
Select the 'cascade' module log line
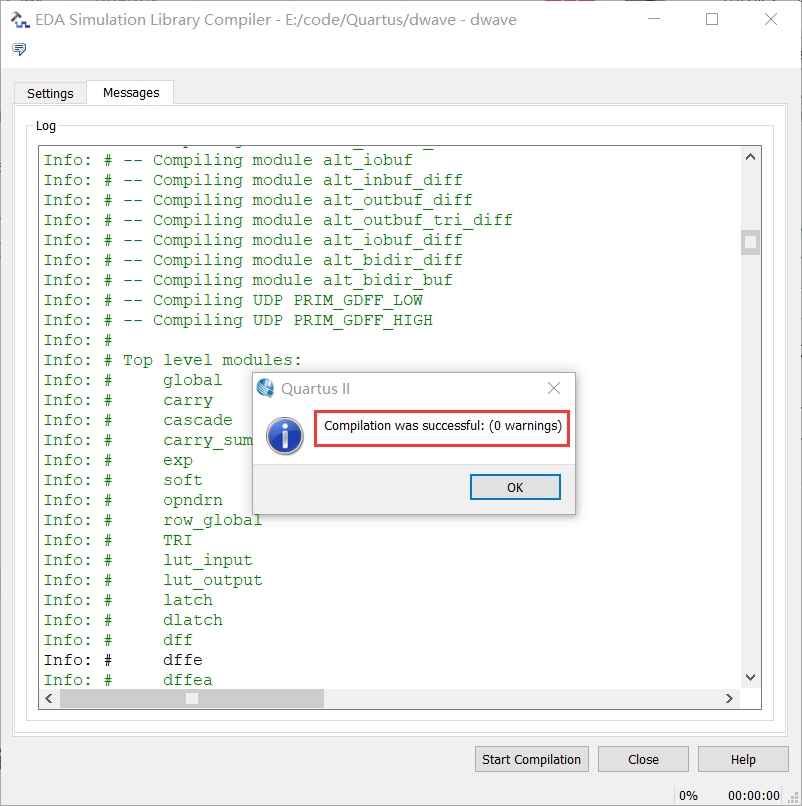(138, 420)
